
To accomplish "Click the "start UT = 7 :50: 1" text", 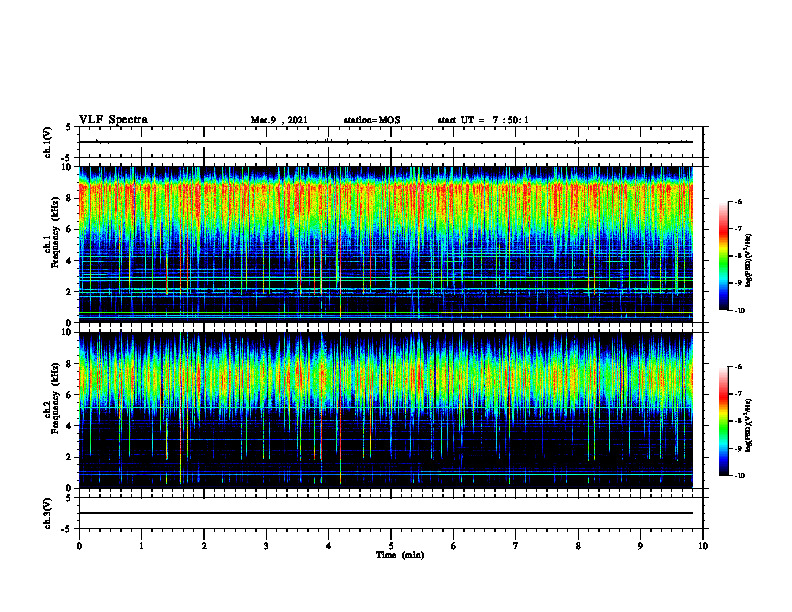I will tap(483, 120).
